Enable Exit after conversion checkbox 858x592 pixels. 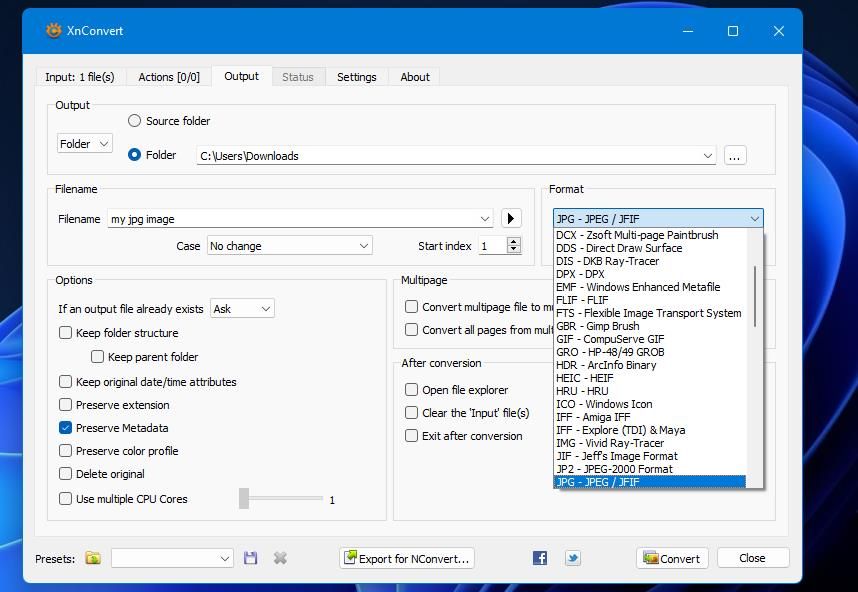(x=411, y=436)
